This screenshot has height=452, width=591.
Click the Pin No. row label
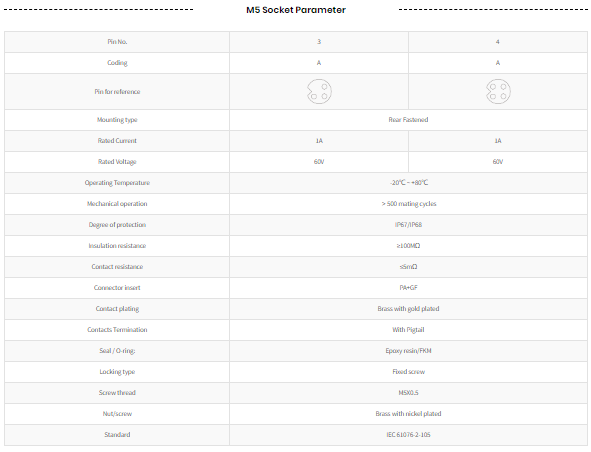pyautogui.click(x=117, y=42)
